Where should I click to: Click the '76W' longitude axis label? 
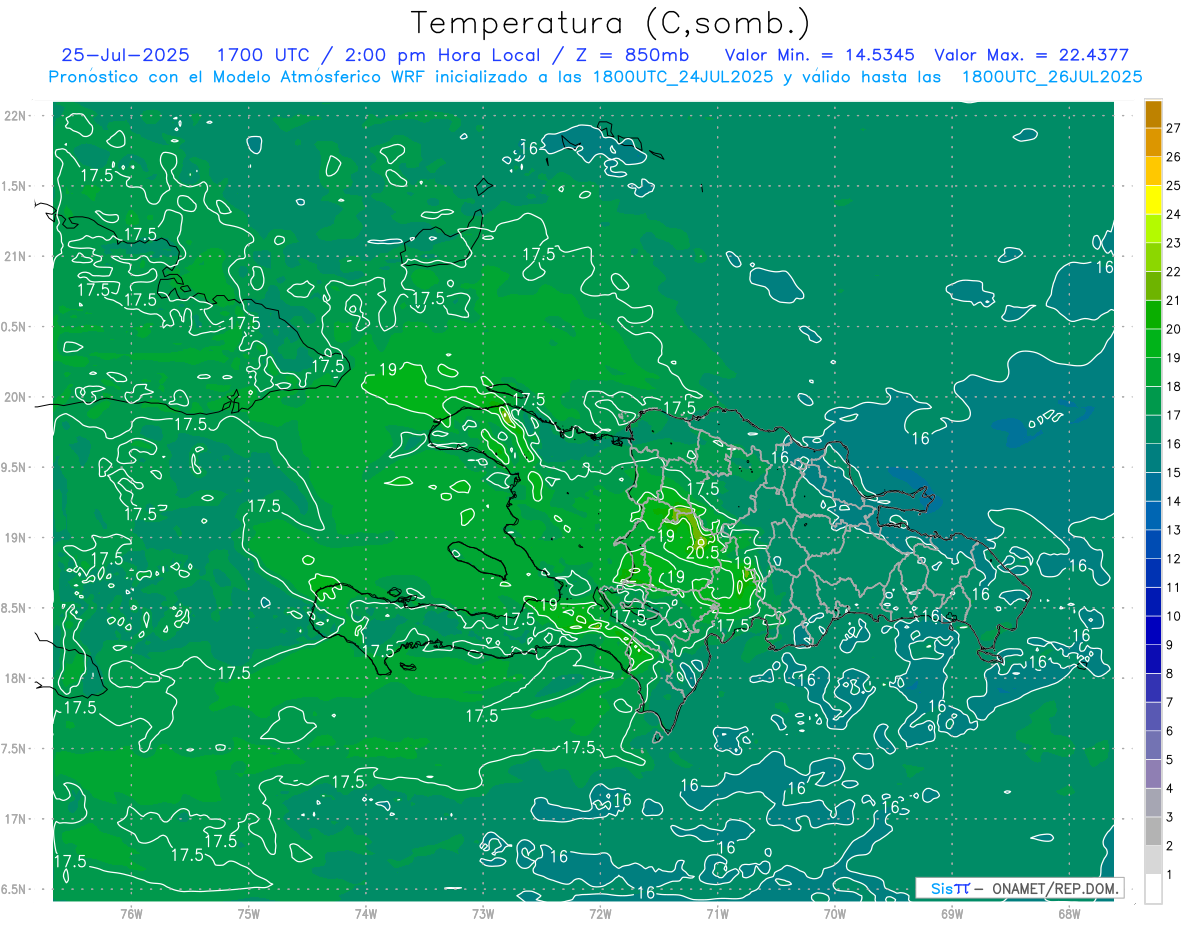(131, 913)
